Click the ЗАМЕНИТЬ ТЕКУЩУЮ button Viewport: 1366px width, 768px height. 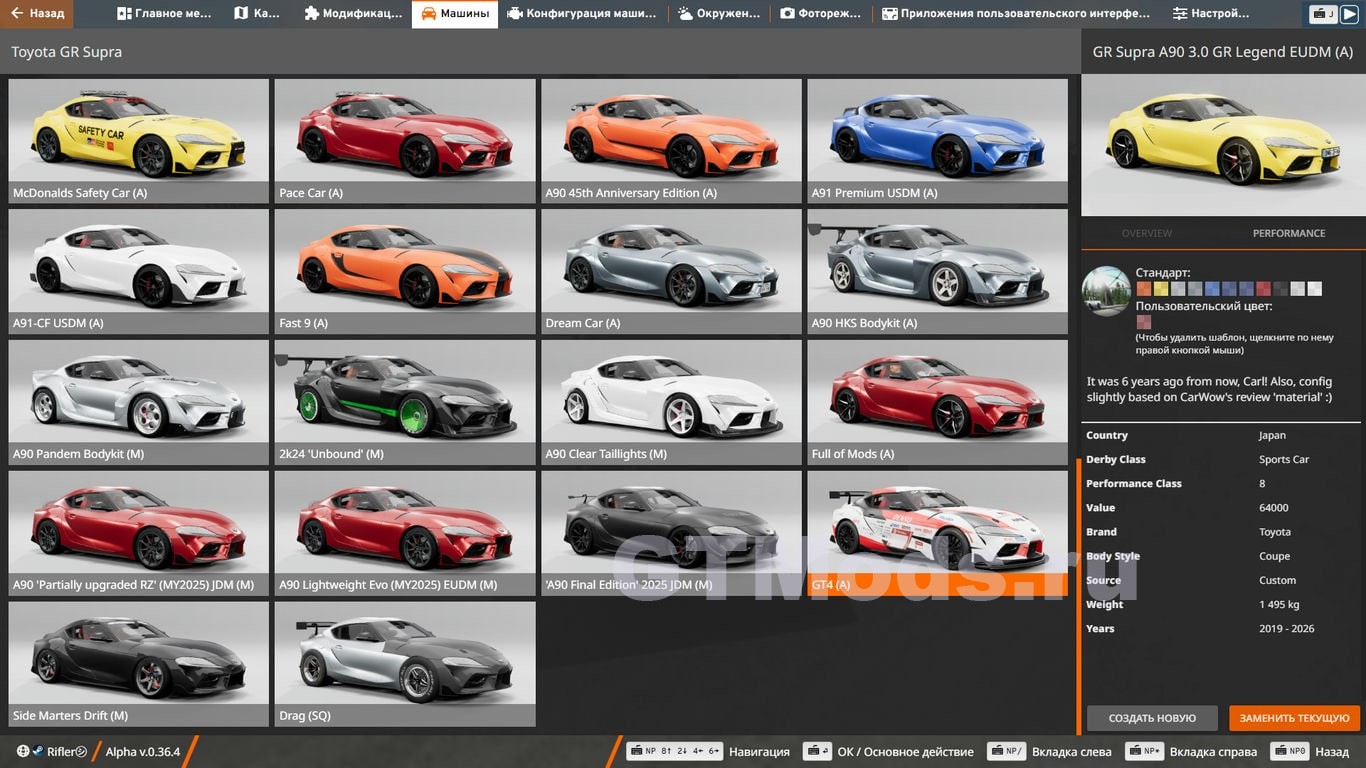(1294, 718)
